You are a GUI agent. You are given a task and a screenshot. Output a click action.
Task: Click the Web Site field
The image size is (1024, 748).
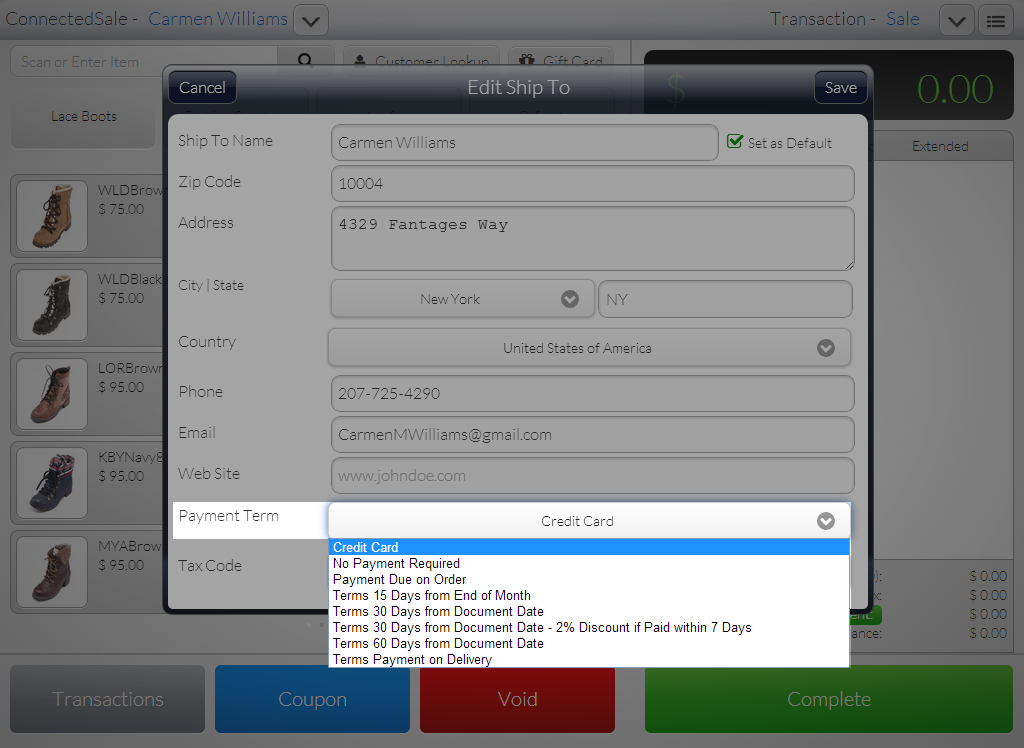pyautogui.click(x=592, y=476)
